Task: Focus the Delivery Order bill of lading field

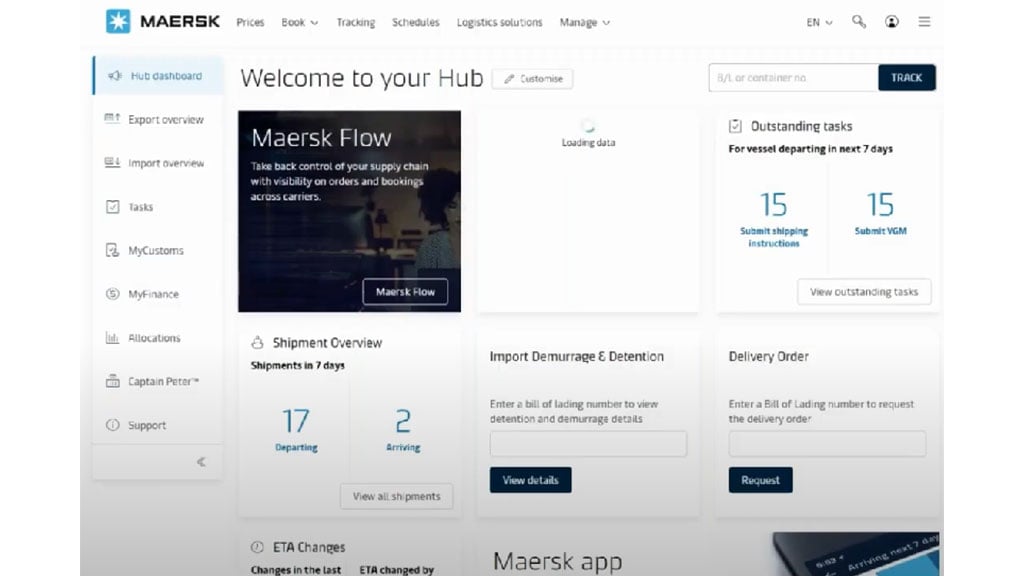Action: pyautogui.click(x=827, y=443)
